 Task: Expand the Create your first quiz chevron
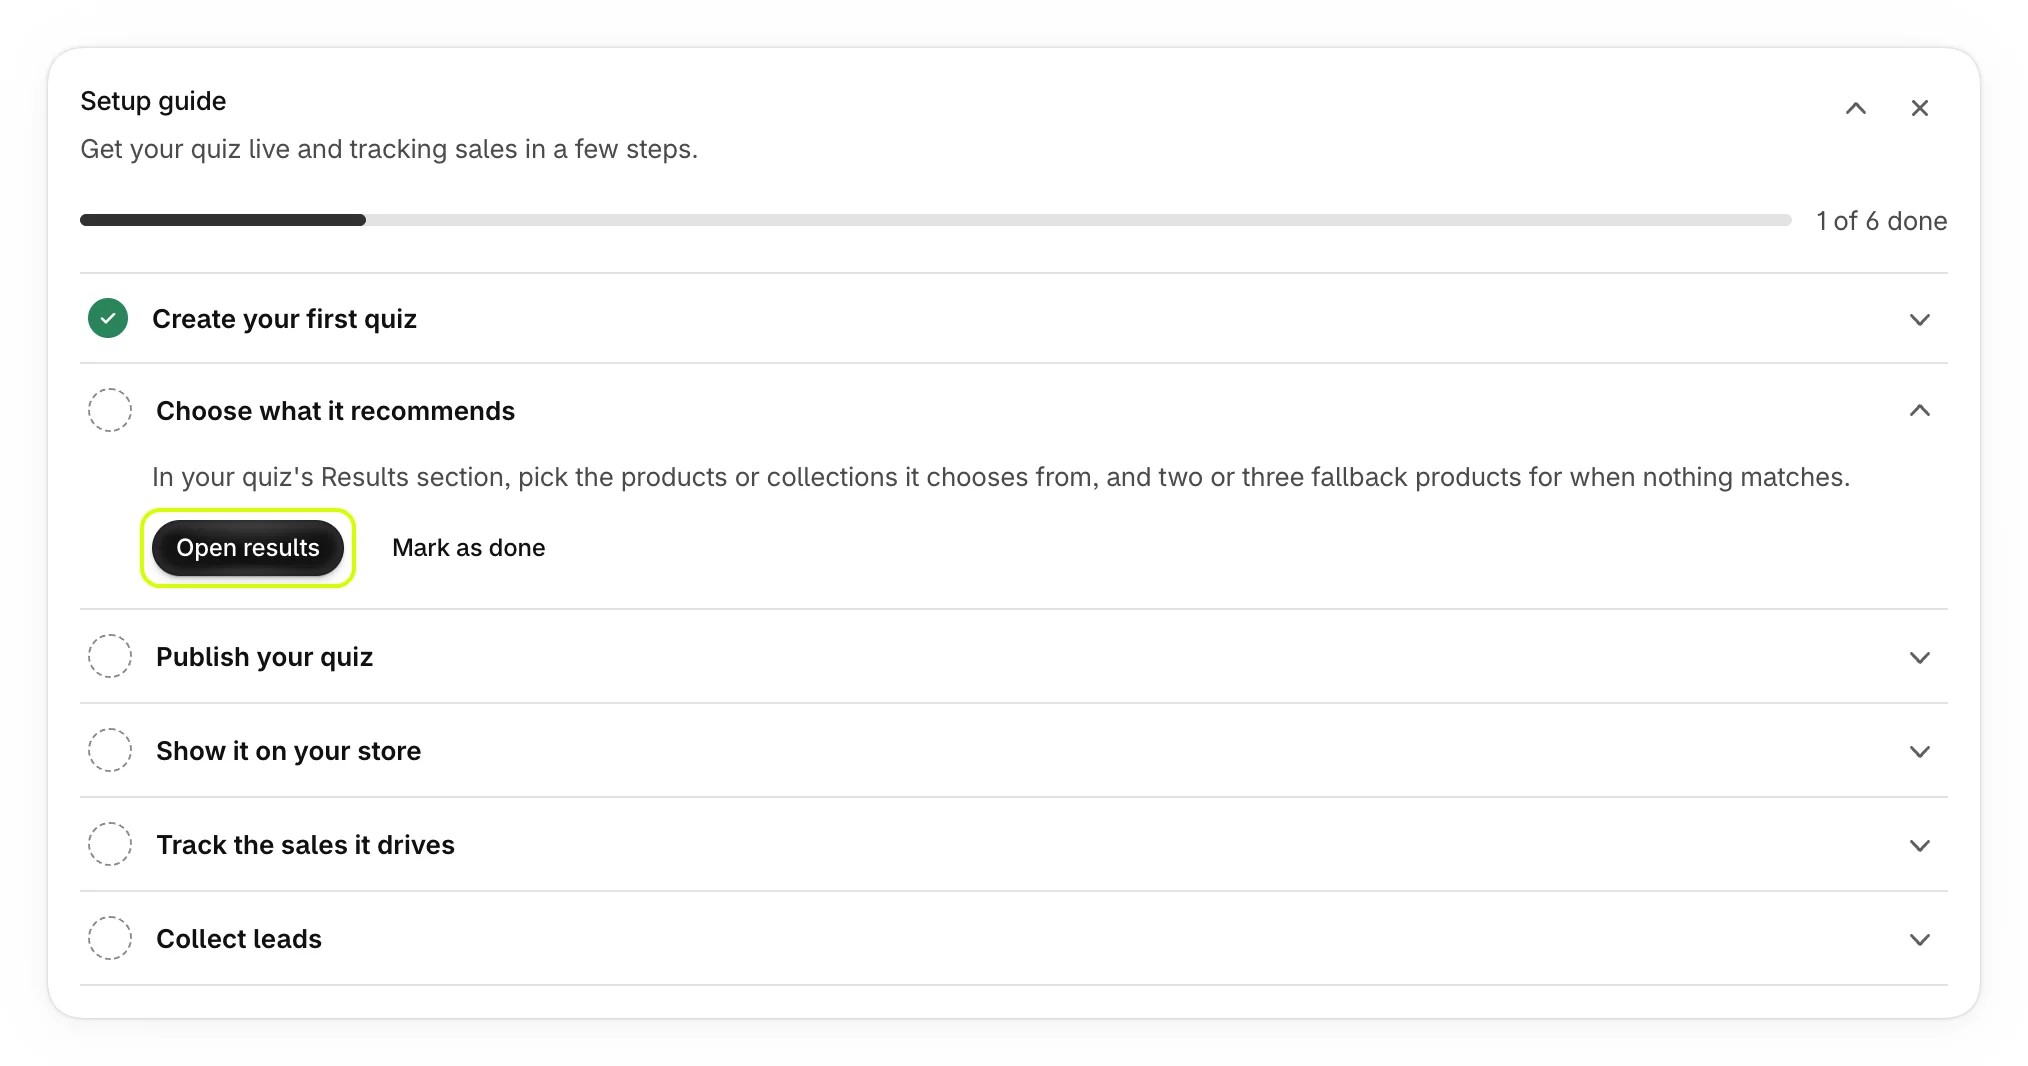point(1919,320)
